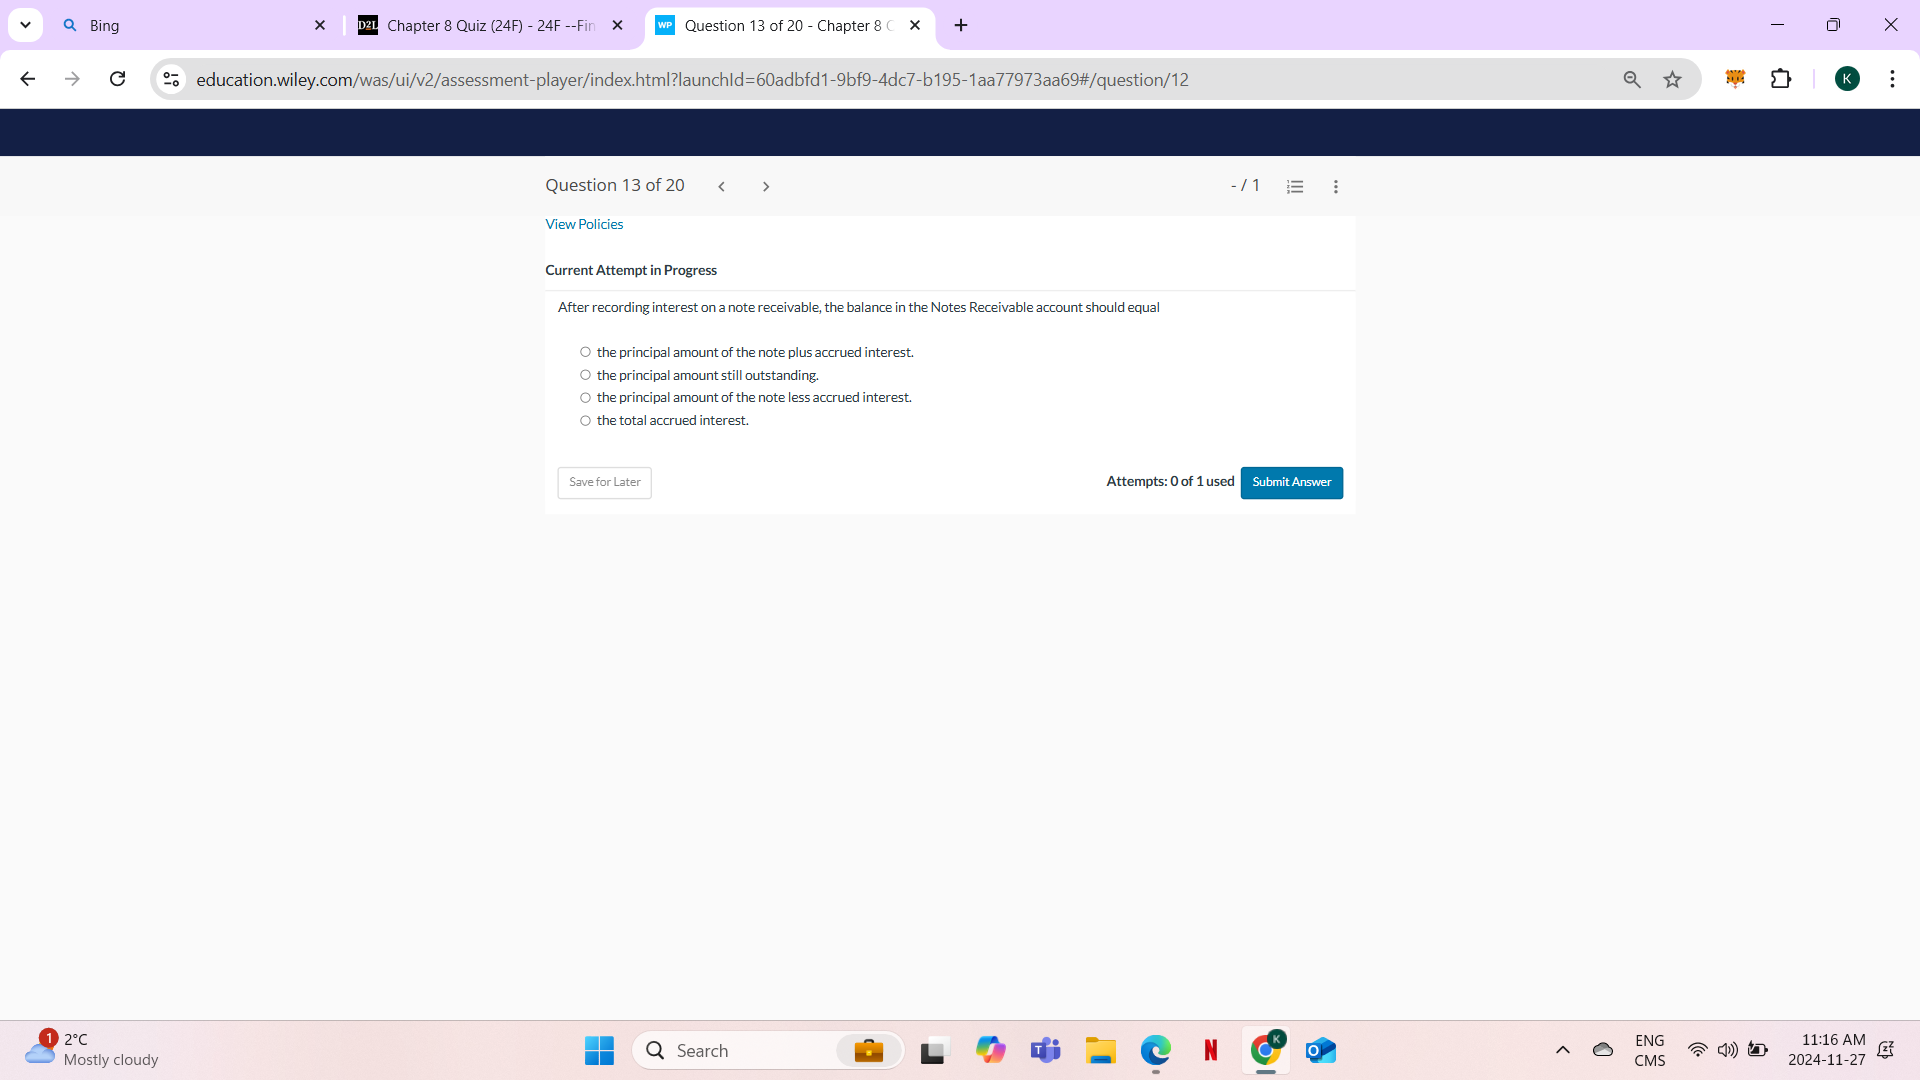Open Microsoft Teams from the taskbar

pyautogui.click(x=1045, y=1050)
